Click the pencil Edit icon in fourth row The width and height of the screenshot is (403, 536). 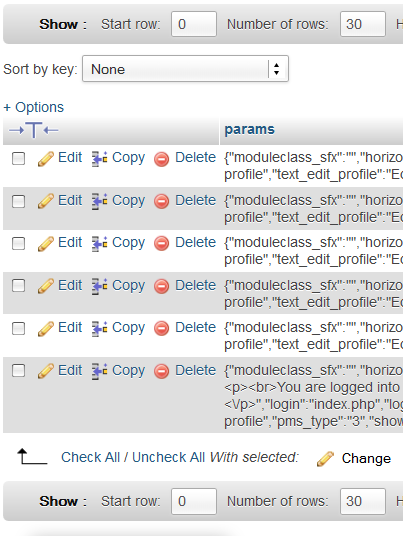[46, 286]
